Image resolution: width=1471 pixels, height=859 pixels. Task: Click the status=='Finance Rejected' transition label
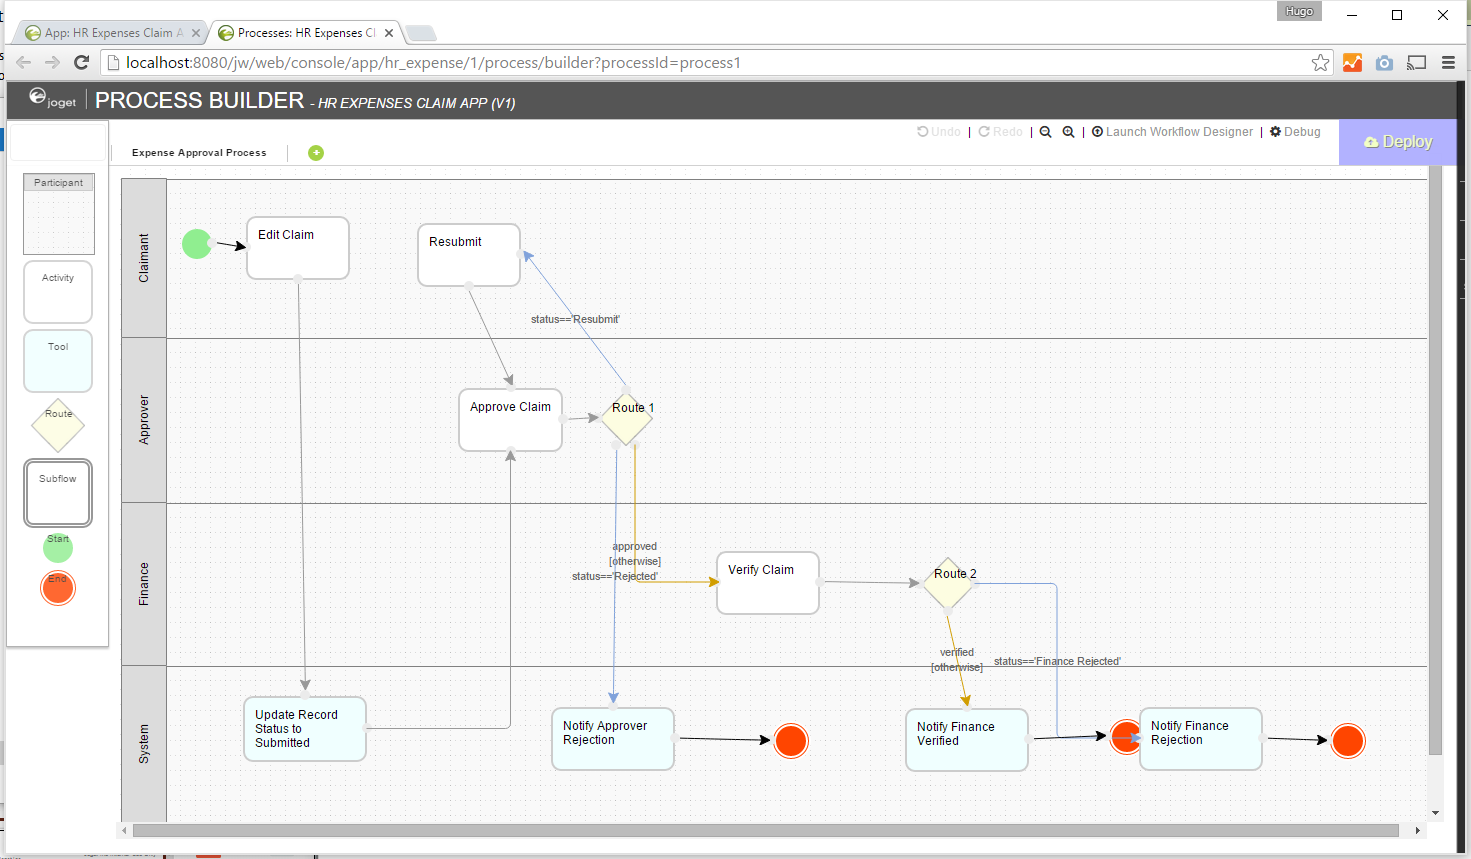tap(1057, 661)
